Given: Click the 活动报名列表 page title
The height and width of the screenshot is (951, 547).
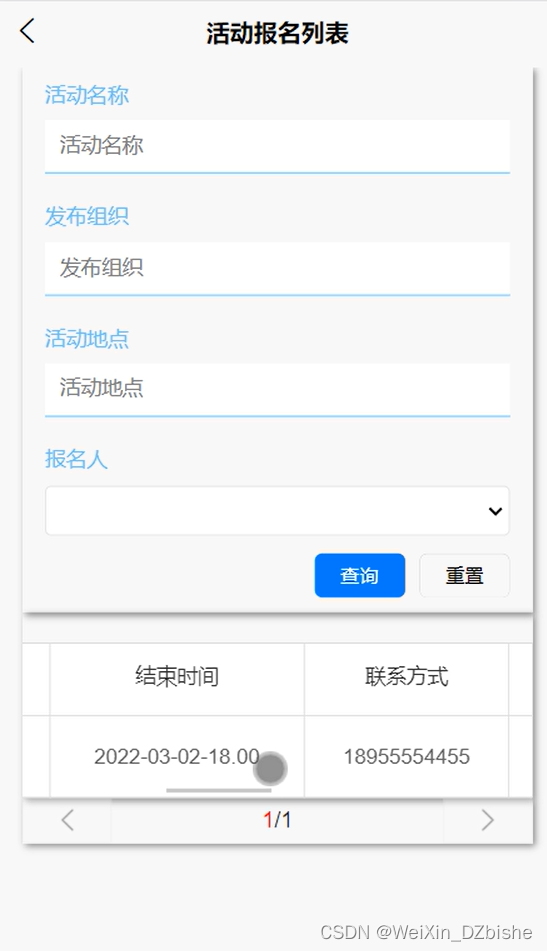Looking at the screenshot, I should 277,33.
